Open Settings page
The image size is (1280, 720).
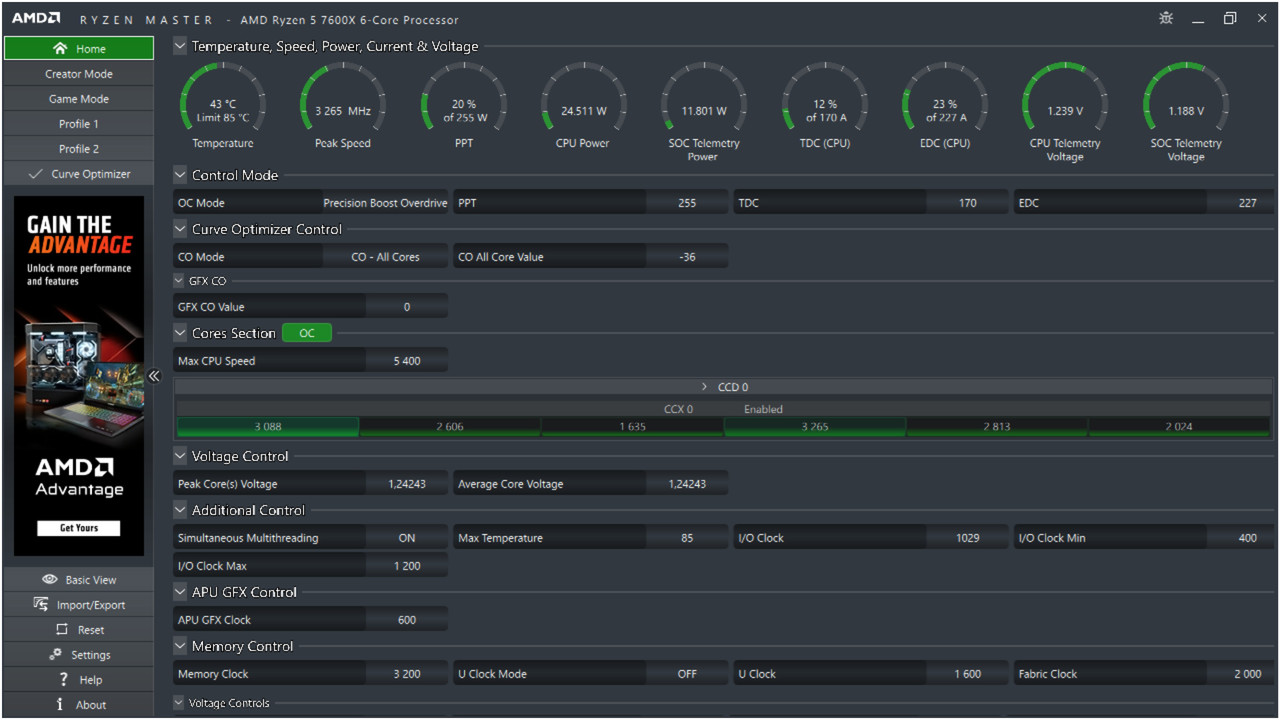(x=79, y=655)
